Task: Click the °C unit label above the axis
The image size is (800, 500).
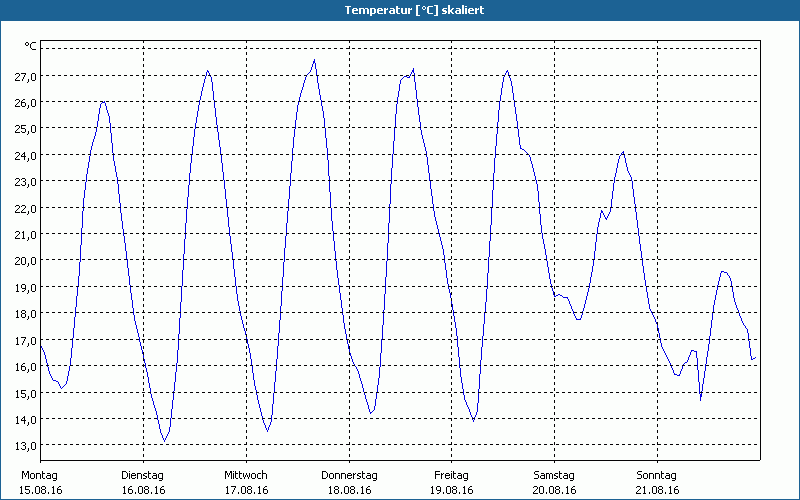Action: pos(31,46)
